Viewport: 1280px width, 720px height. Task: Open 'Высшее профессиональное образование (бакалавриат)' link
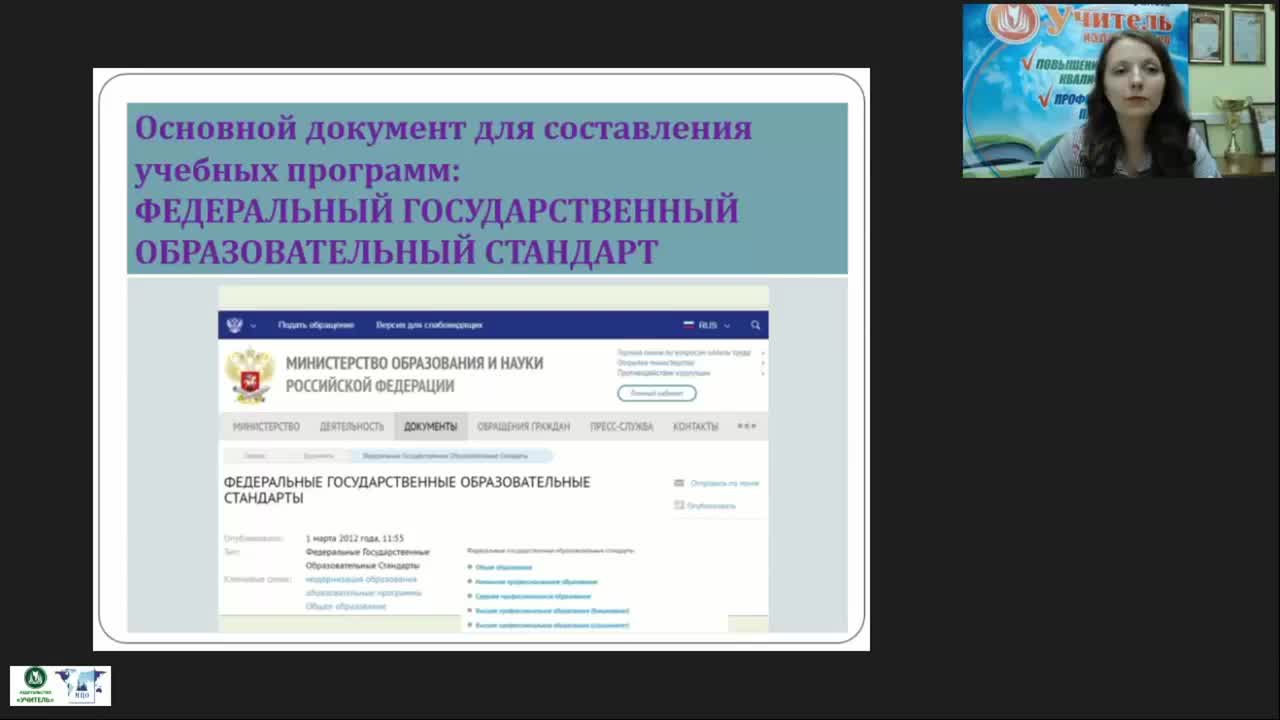click(552, 610)
